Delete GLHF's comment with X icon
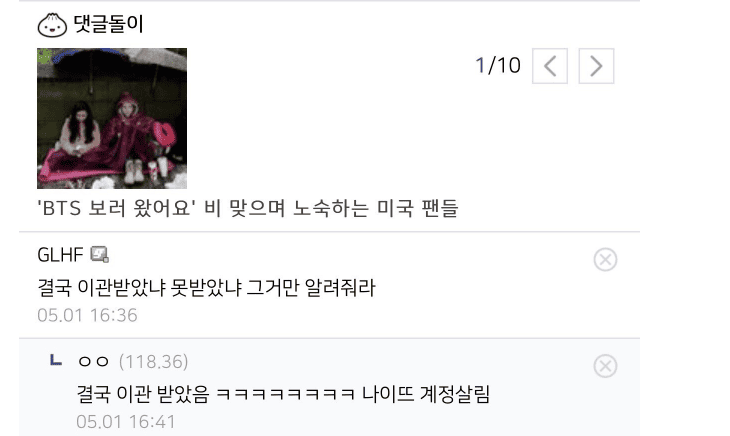 605,260
